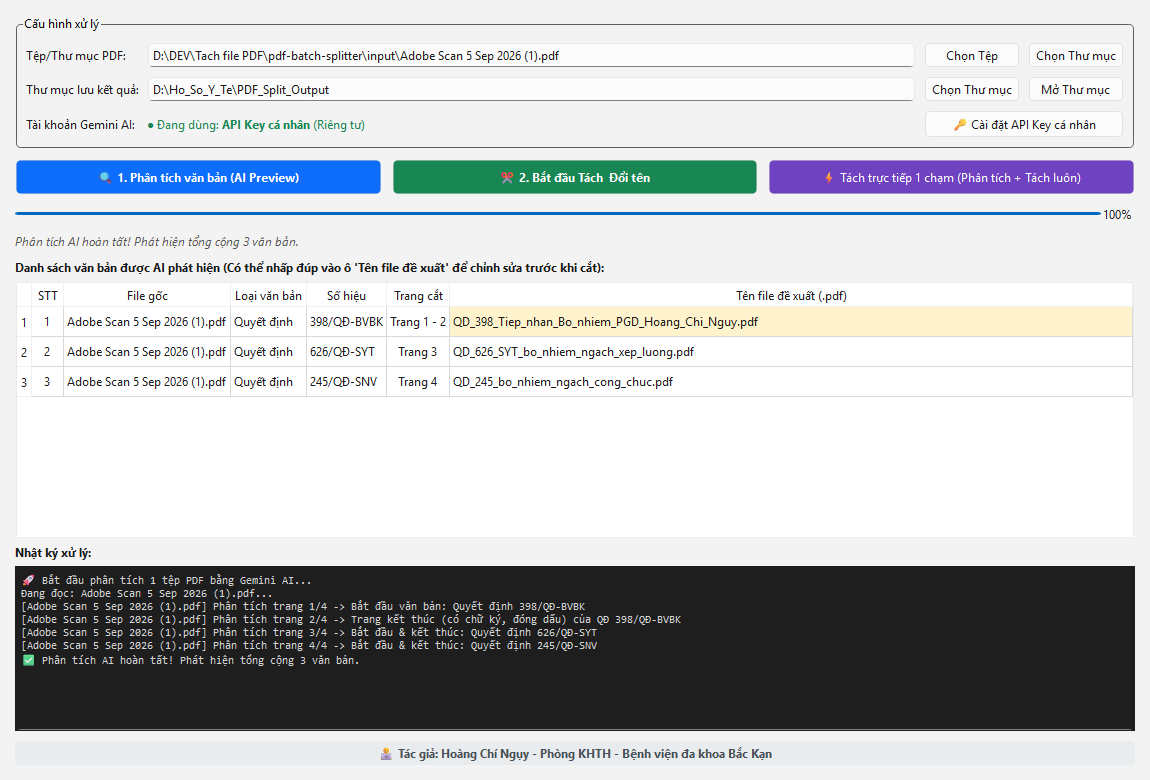Click the author avatar icon in footer
This screenshot has width=1150, height=780.
tap(386, 754)
